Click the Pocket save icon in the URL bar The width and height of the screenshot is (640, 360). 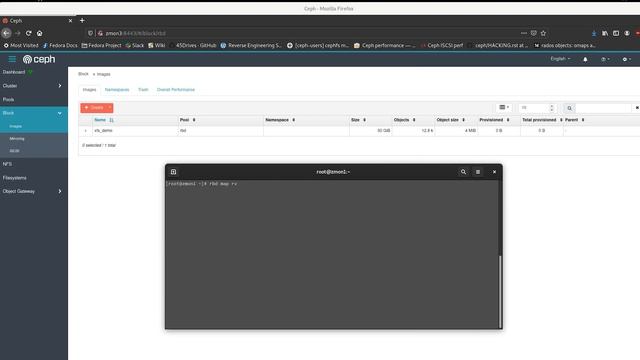click(533, 33)
